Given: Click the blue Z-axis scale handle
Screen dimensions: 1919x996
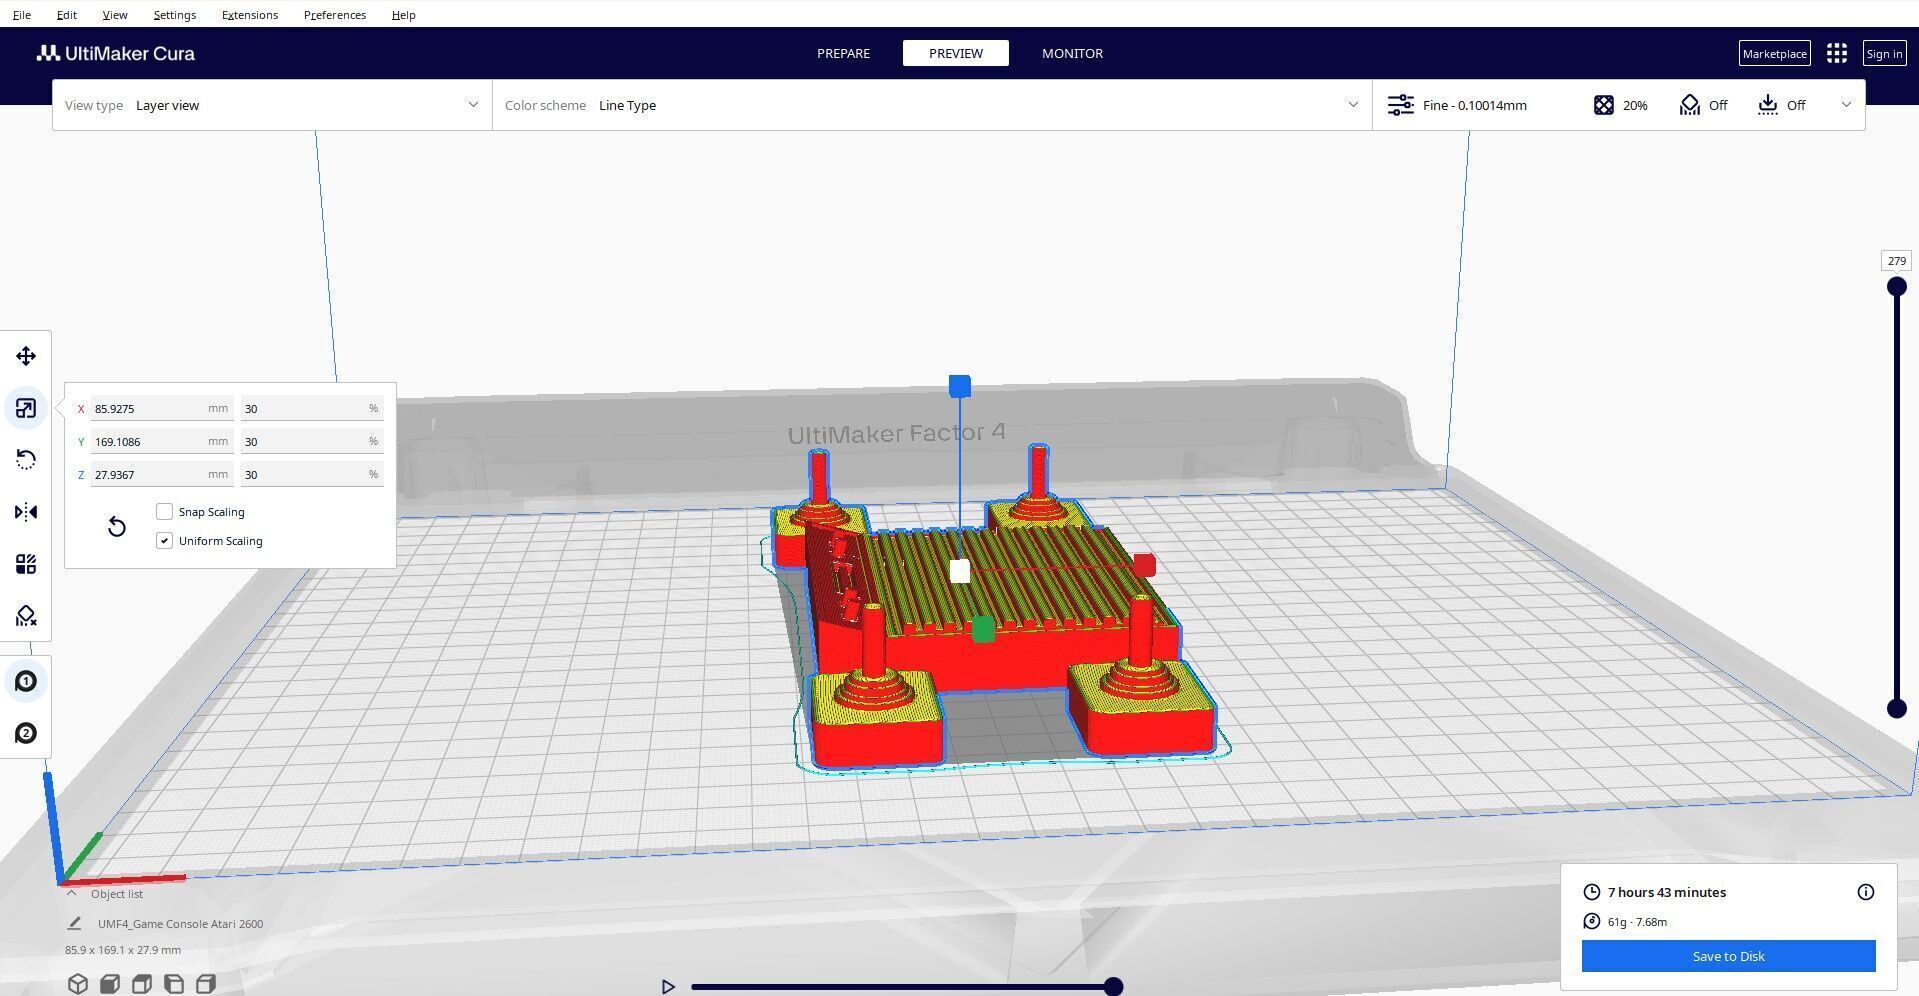Looking at the screenshot, I should (959, 386).
